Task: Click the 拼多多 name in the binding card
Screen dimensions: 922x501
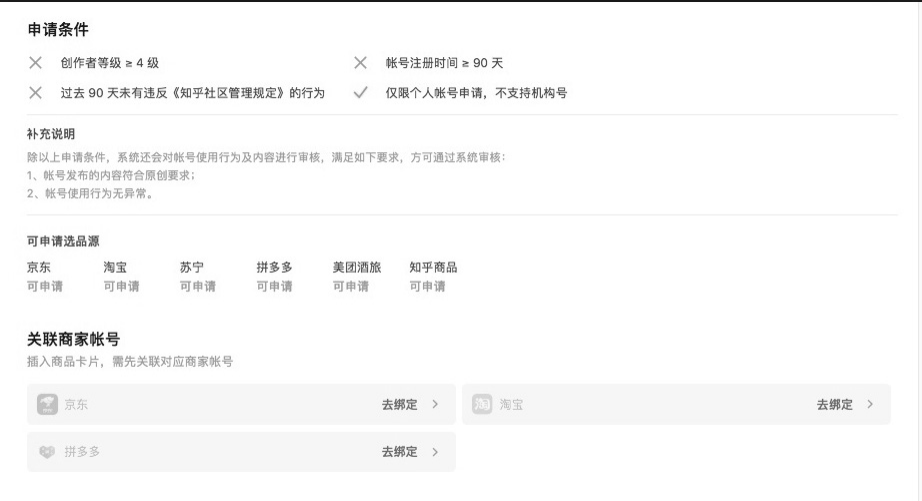Action: pos(82,452)
